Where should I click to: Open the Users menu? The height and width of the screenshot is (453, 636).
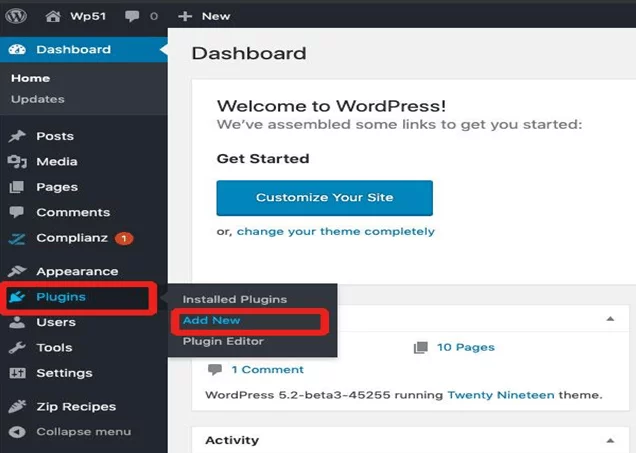click(56, 322)
